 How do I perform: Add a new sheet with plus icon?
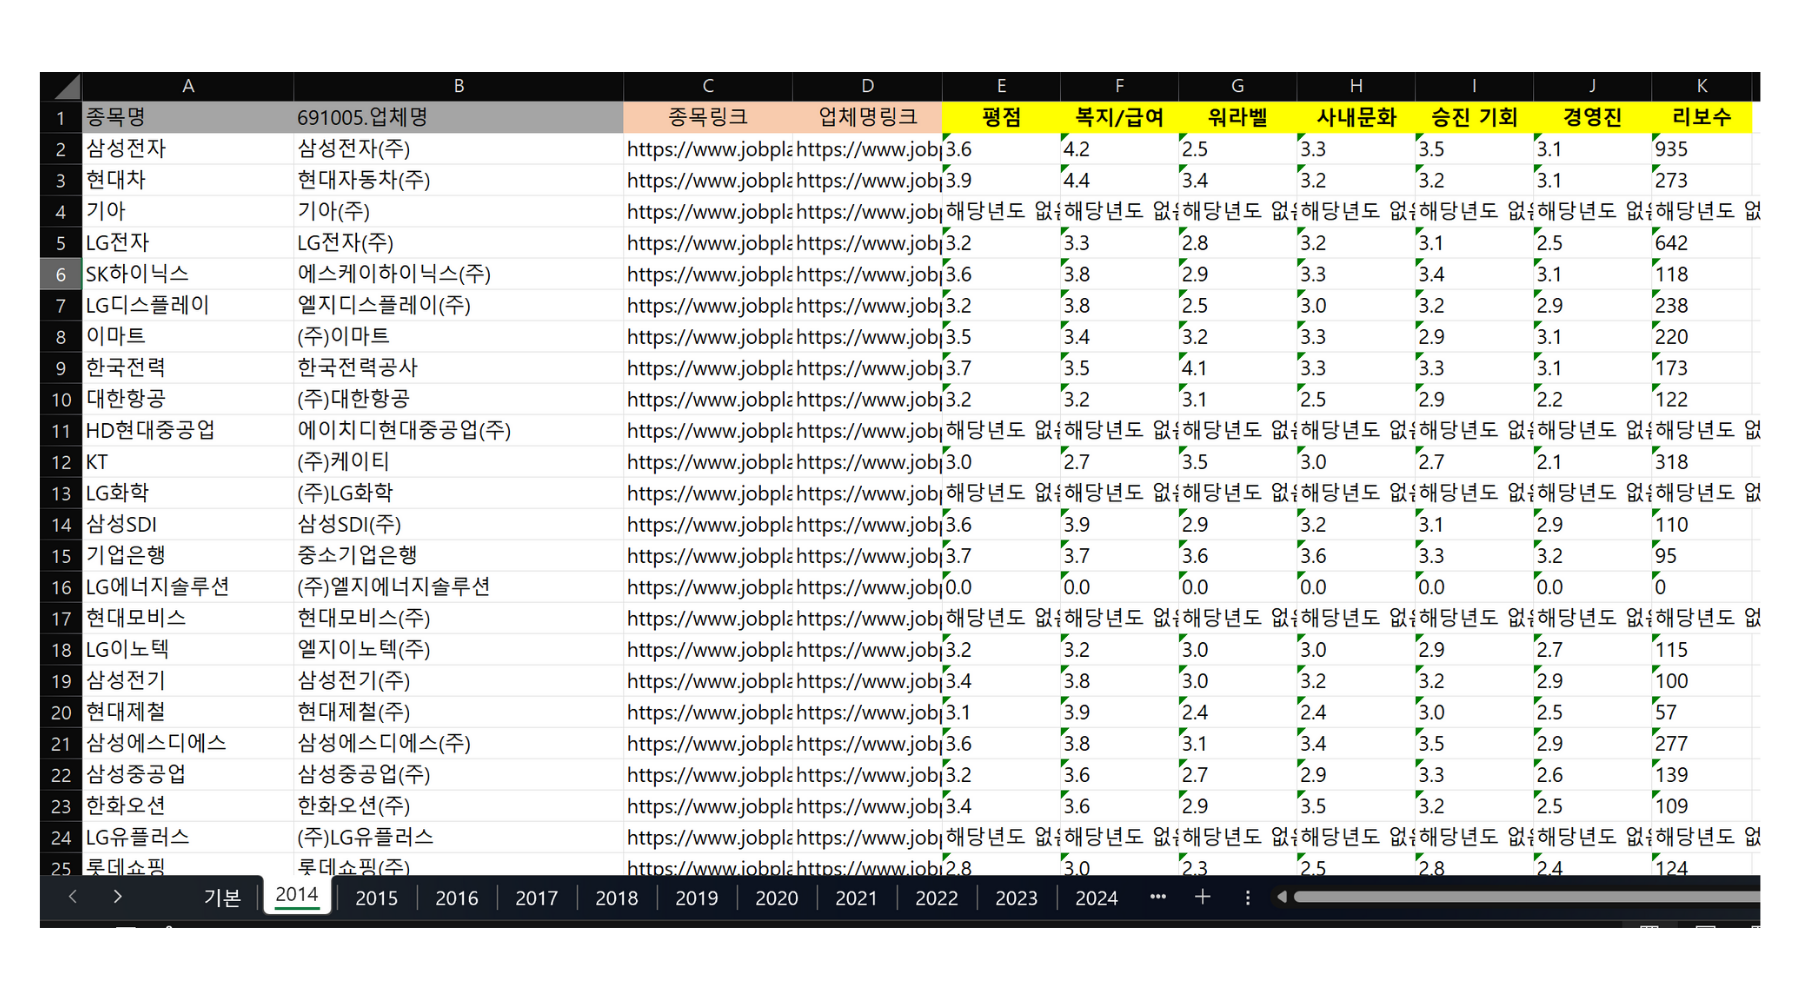[1202, 897]
